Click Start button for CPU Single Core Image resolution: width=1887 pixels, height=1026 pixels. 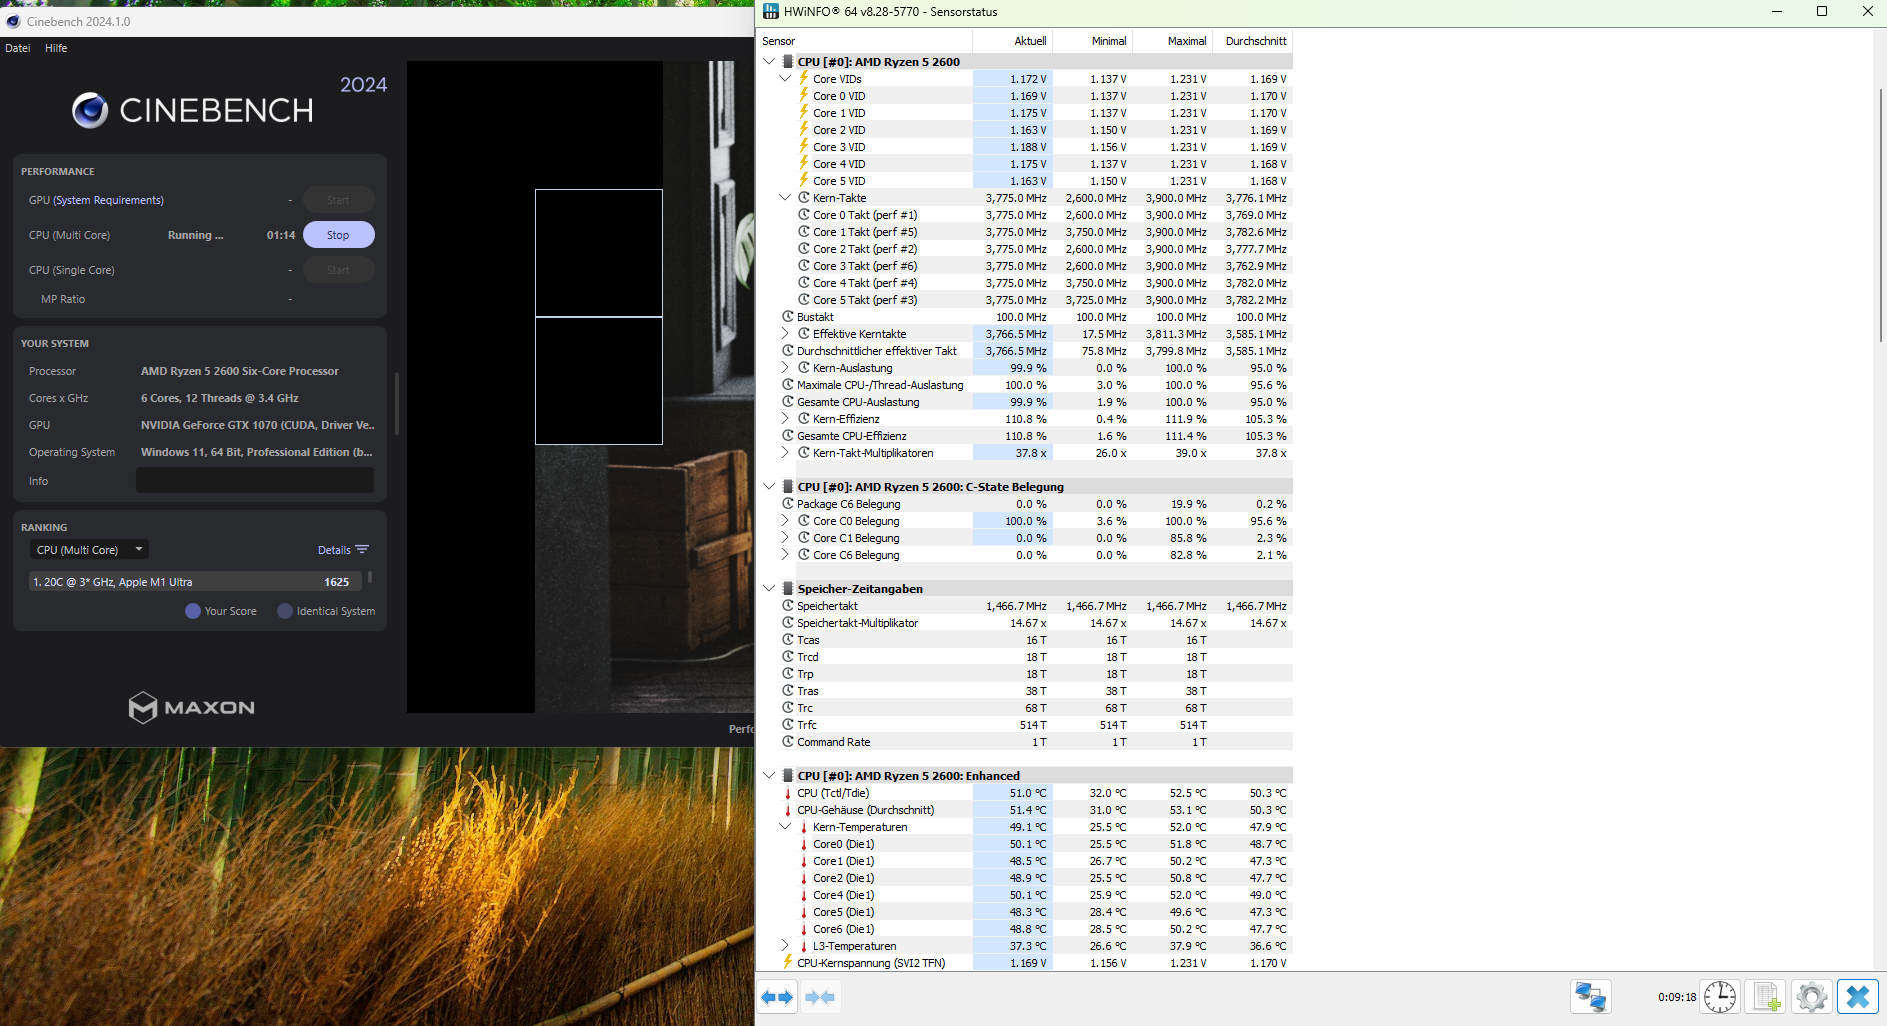pos(339,270)
